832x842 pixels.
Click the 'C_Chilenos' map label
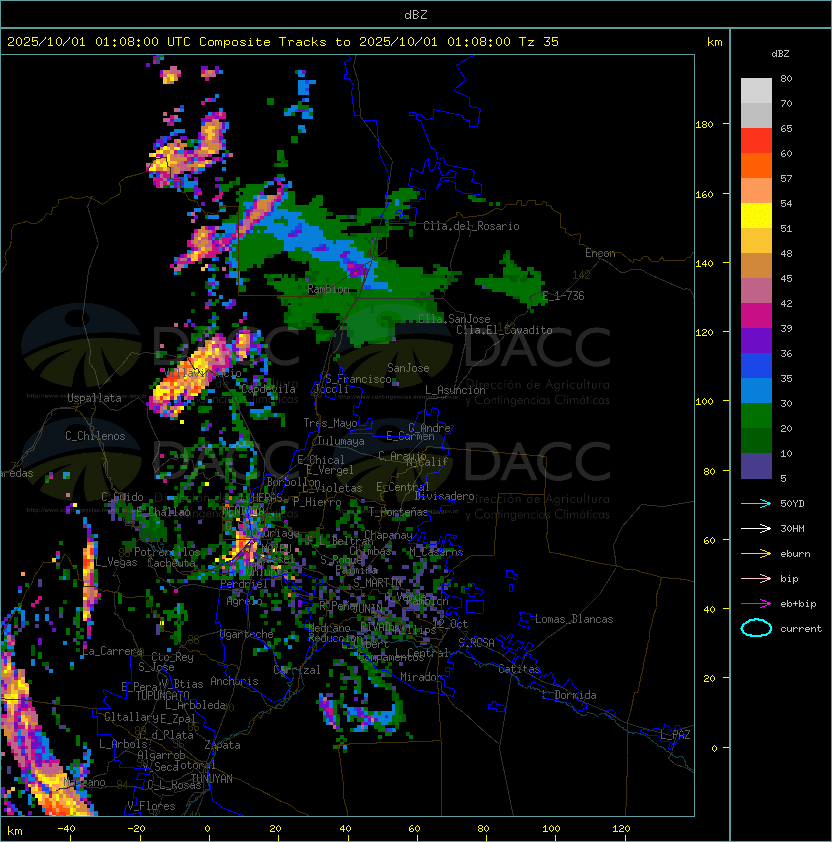coord(95,436)
